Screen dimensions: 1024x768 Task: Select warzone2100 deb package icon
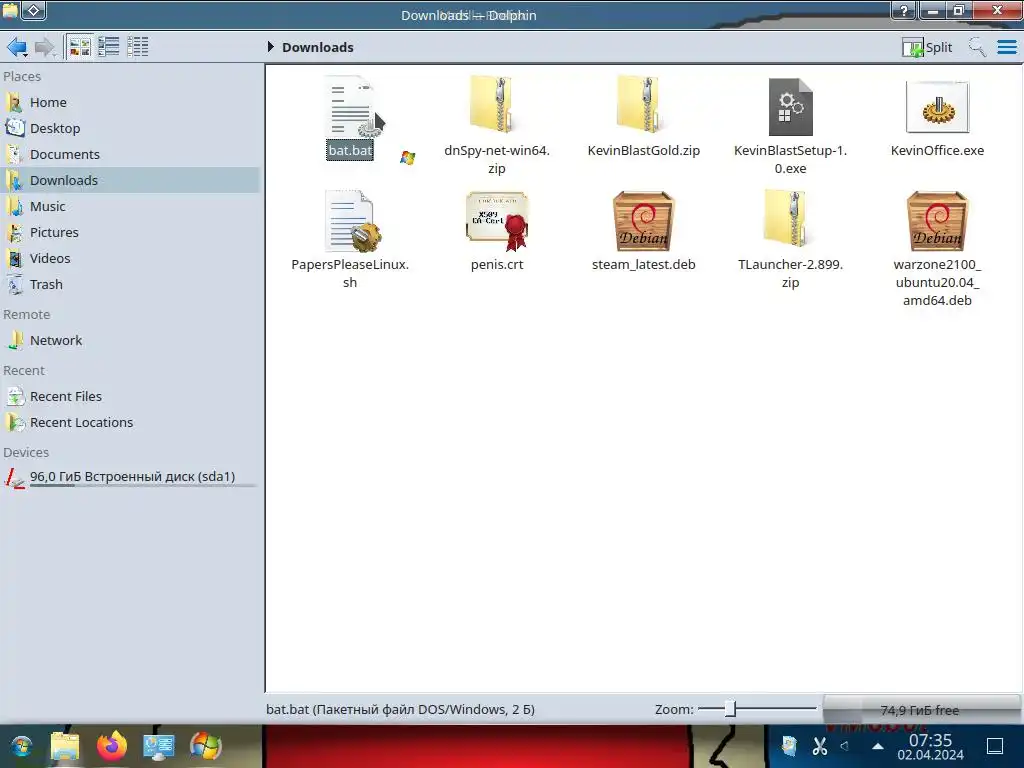(937, 221)
